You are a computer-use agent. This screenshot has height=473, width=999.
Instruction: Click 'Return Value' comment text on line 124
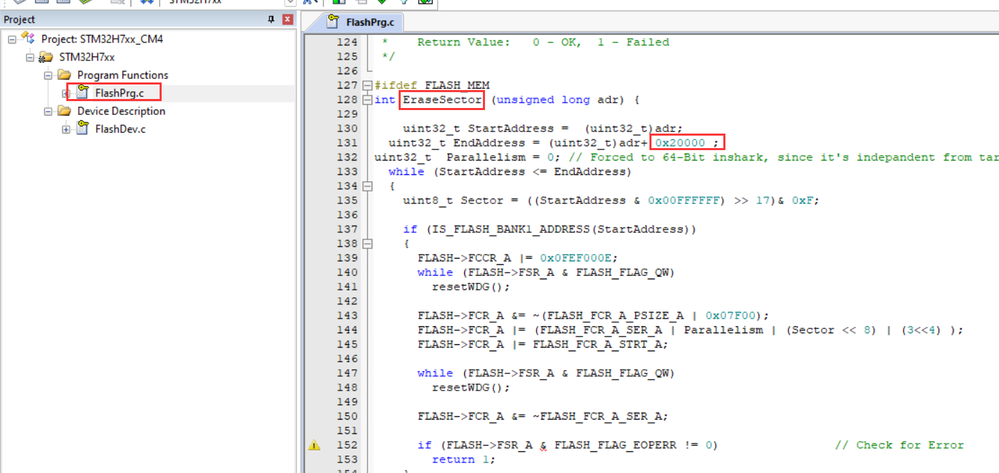click(463, 43)
